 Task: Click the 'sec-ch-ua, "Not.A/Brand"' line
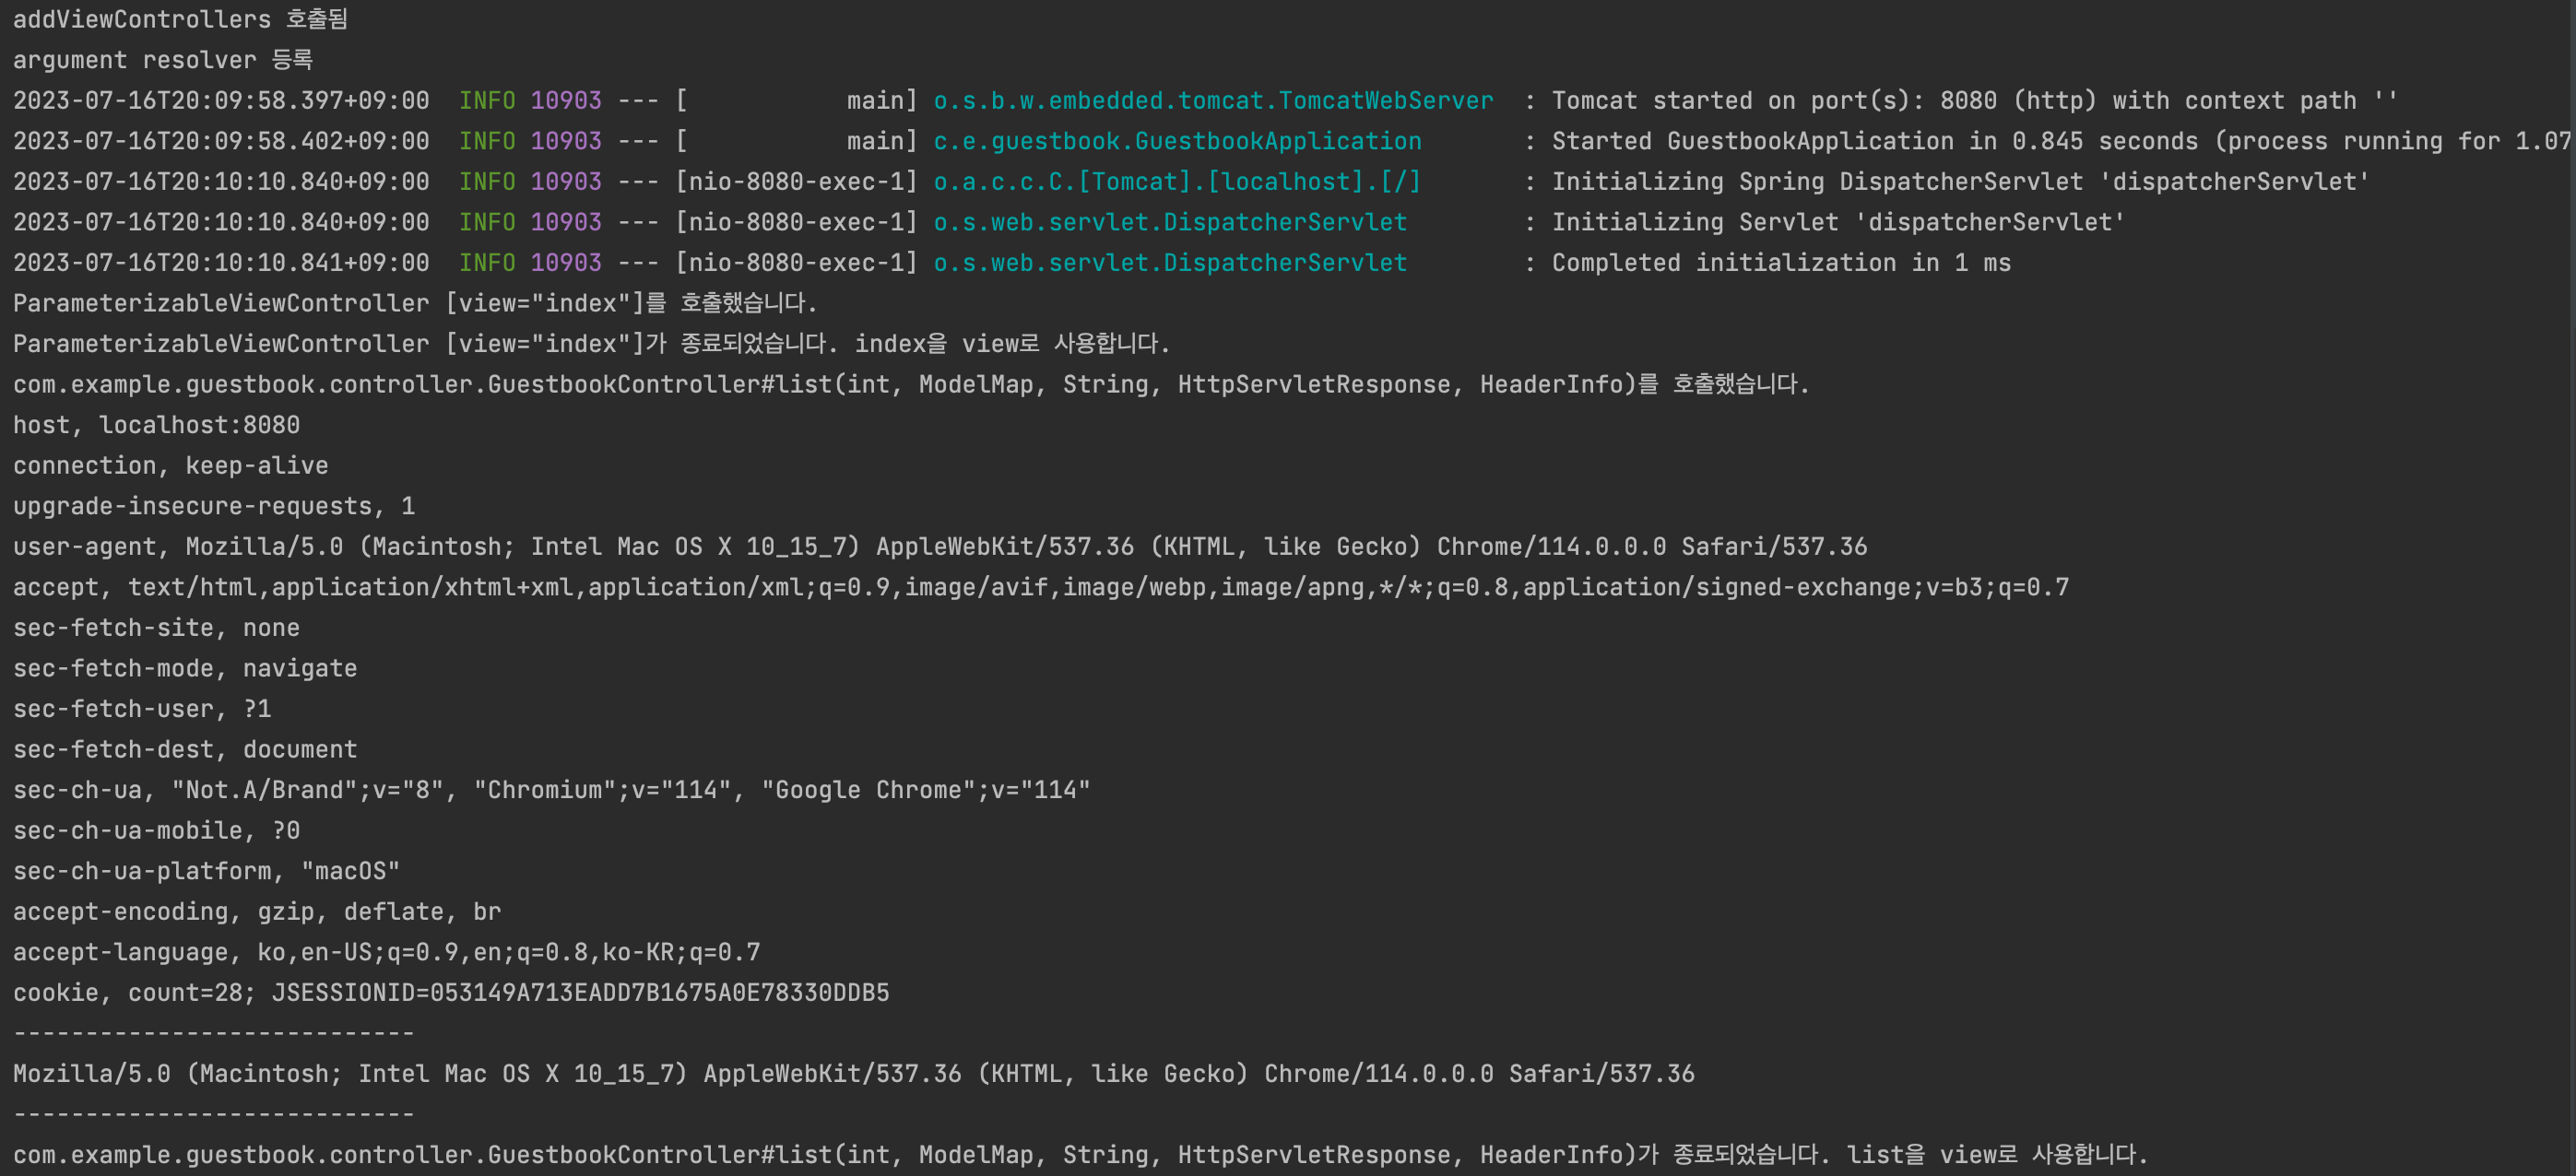tap(552, 789)
